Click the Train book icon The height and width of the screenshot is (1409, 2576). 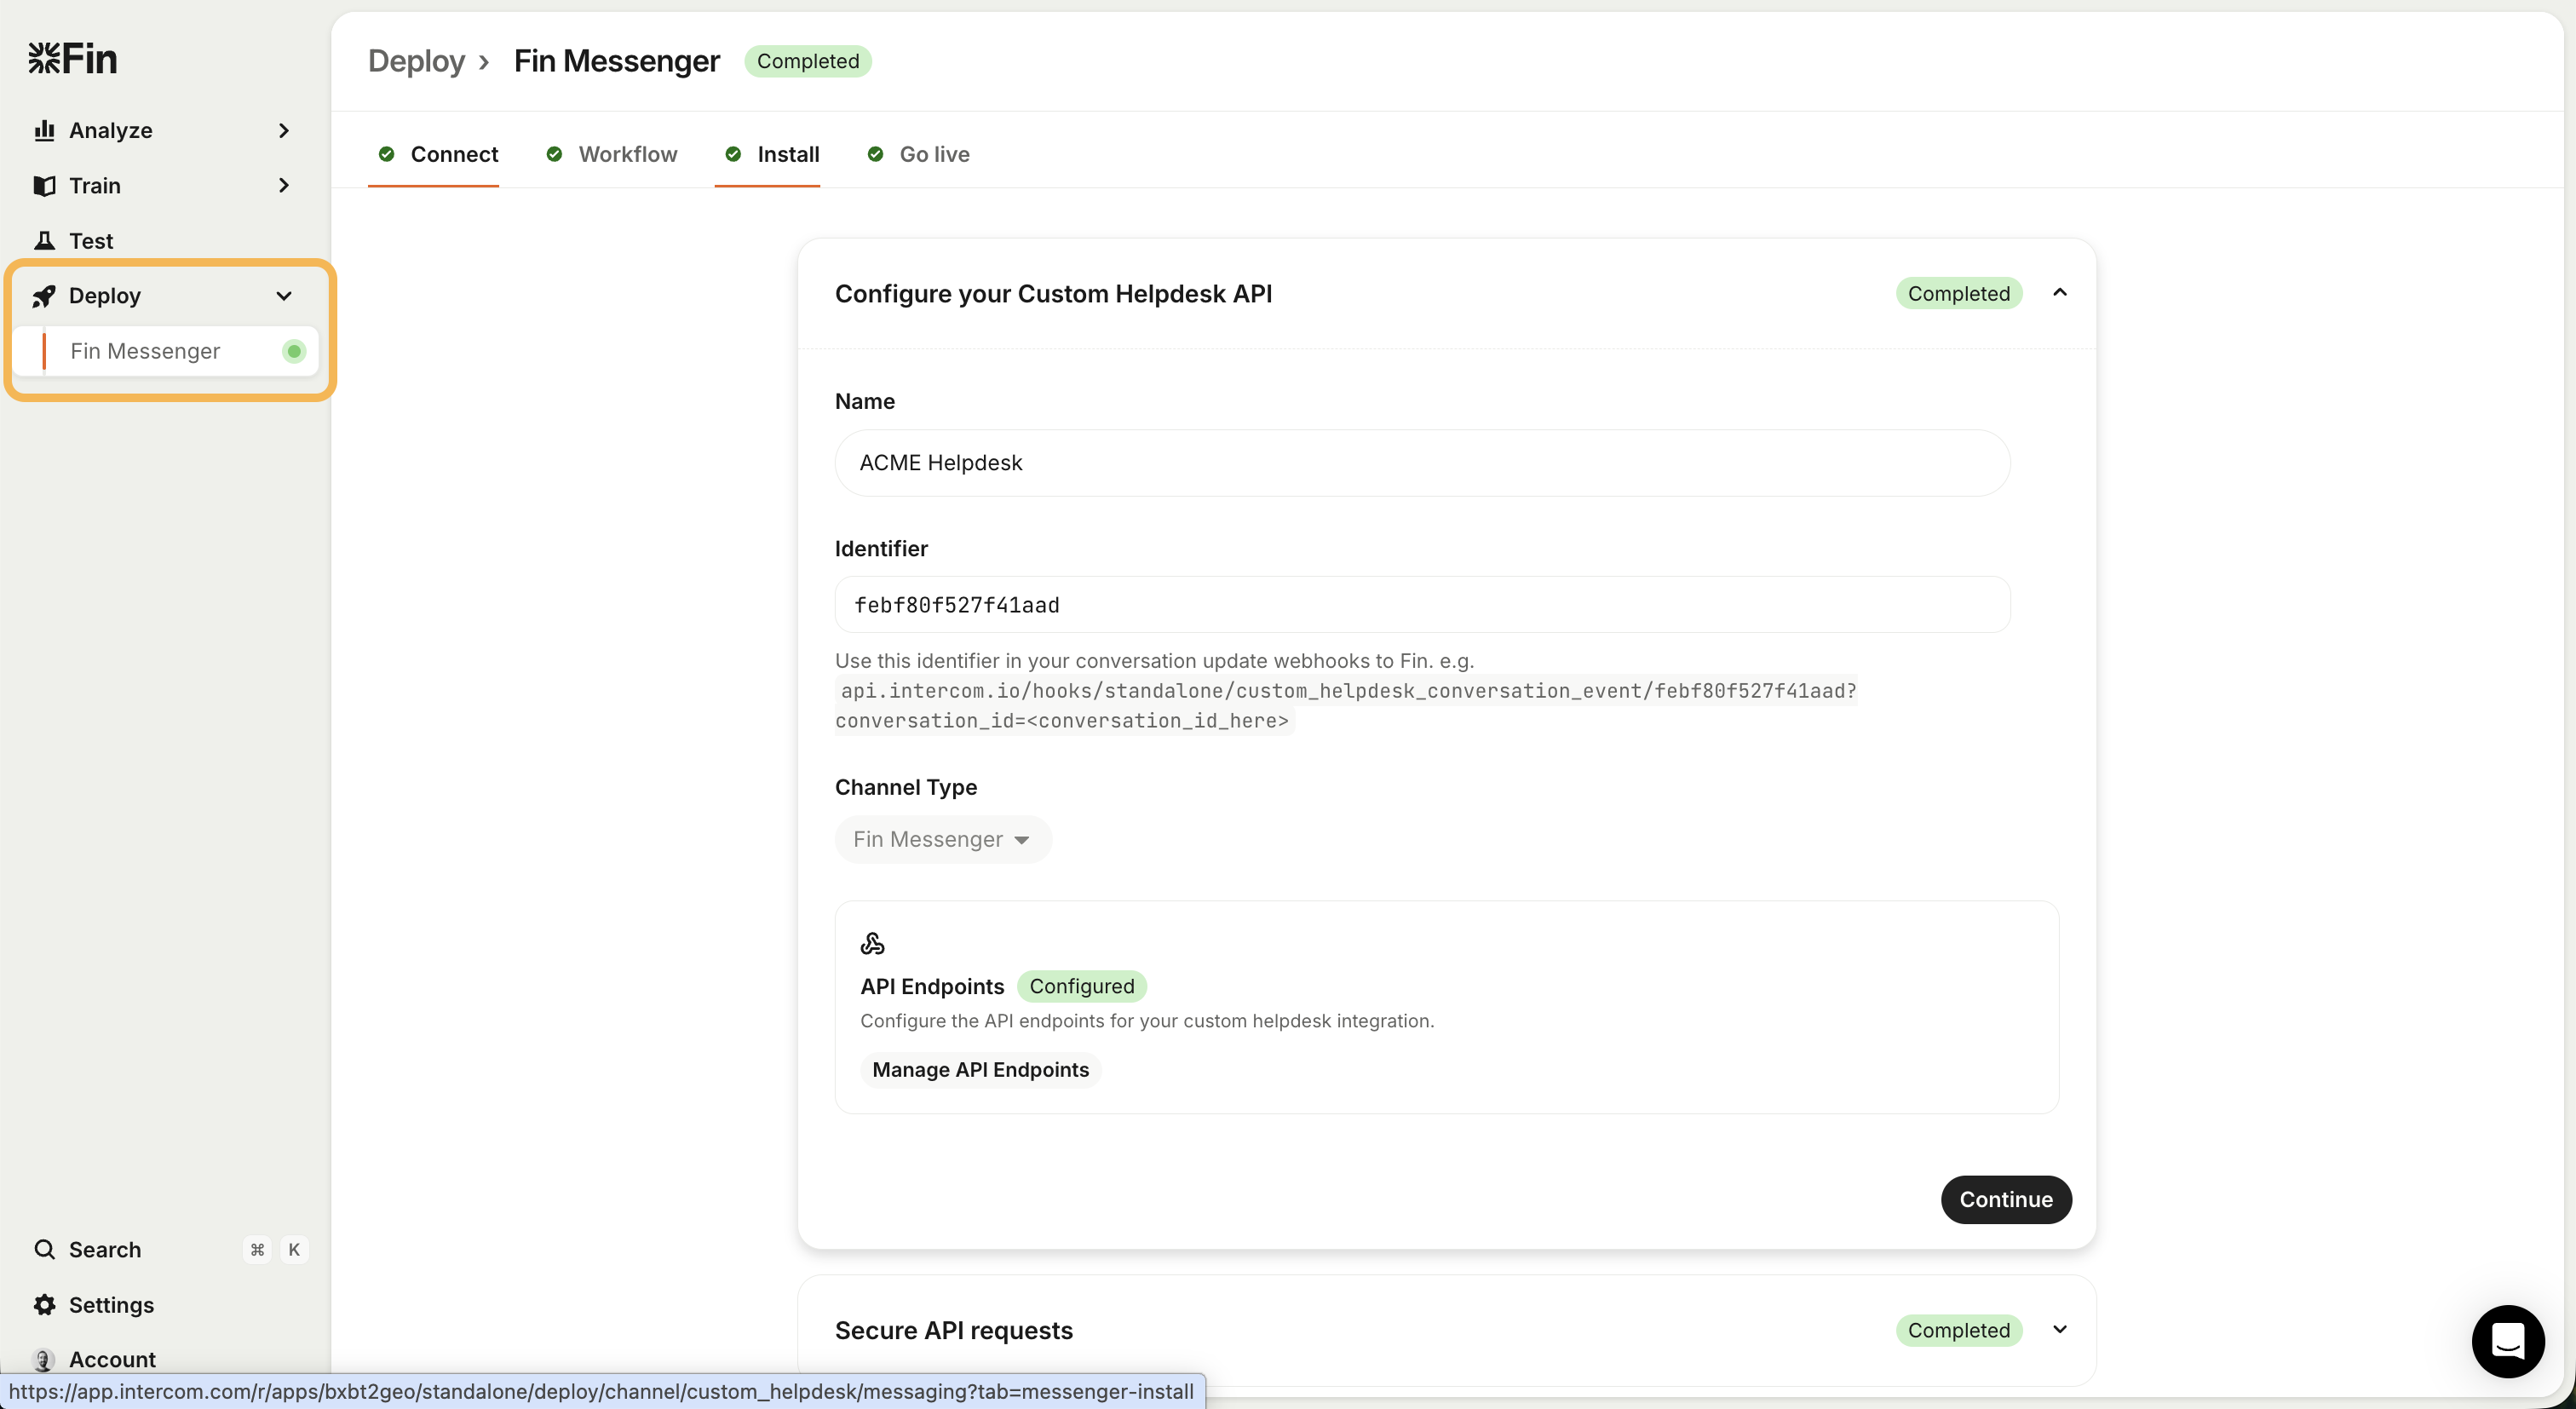[44, 185]
